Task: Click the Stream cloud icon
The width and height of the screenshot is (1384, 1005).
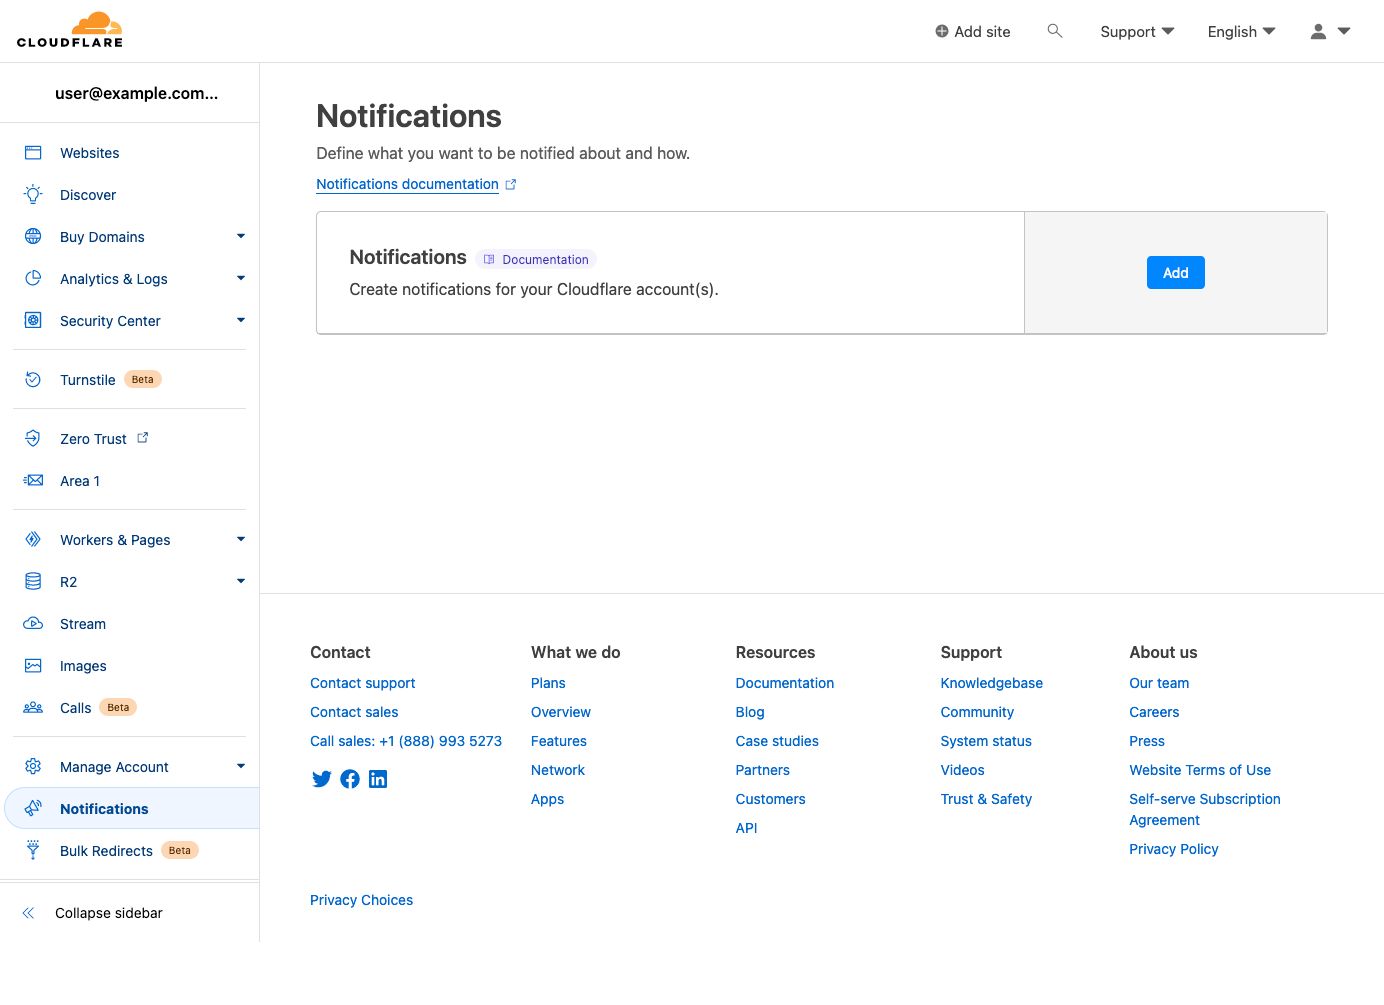Action: (33, 623)
